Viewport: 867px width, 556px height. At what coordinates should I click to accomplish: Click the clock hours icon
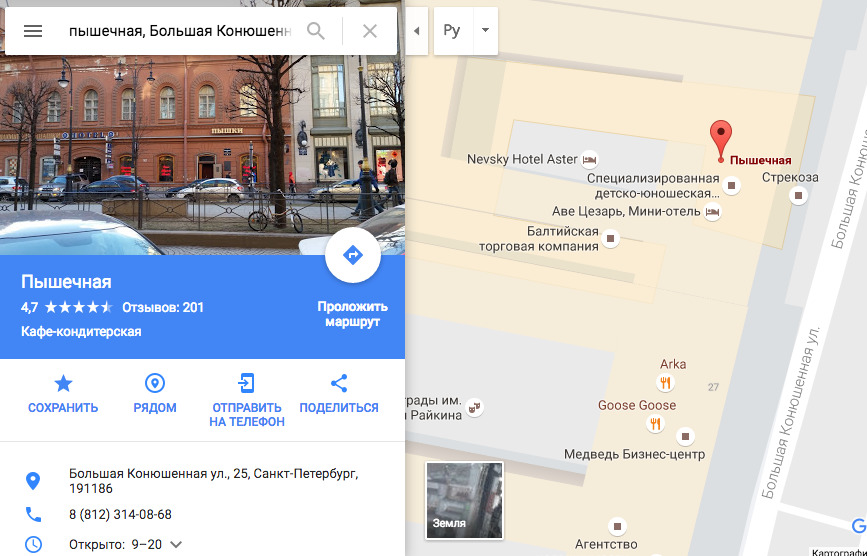point(33,544)
